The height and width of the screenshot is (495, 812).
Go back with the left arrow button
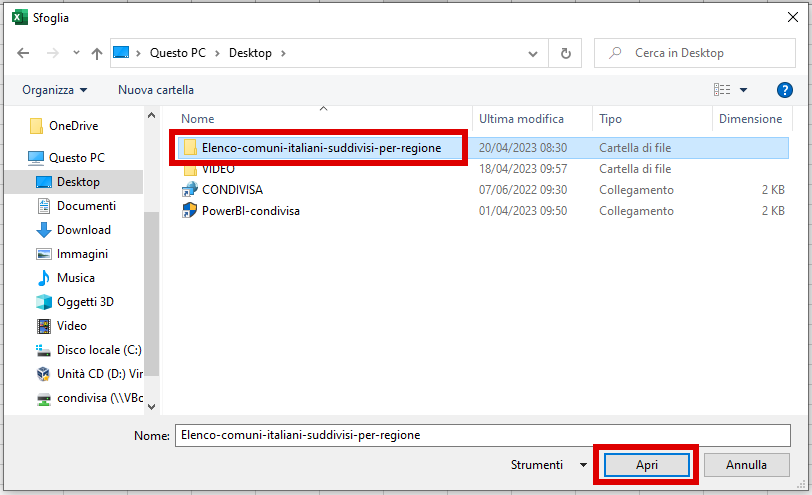pyautogui.click(x=23, y=53)
